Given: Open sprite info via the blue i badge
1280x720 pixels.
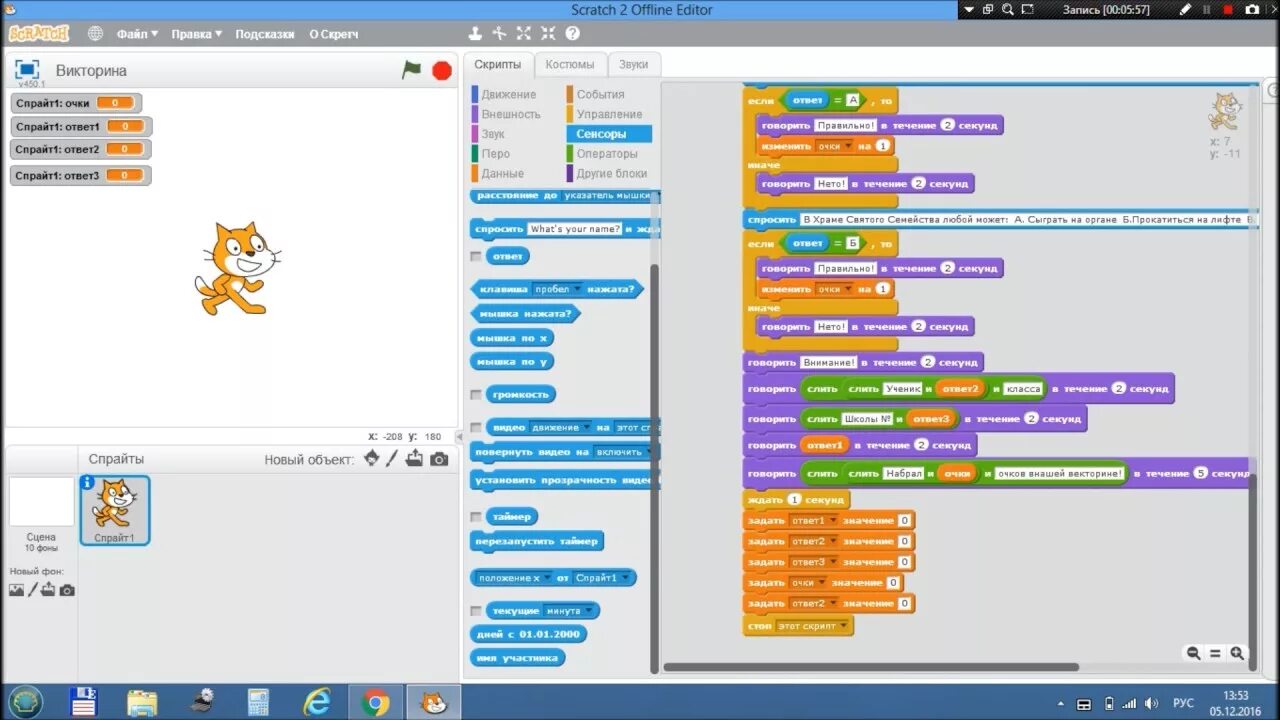Looking at the screenshot, I should (87, 482).
